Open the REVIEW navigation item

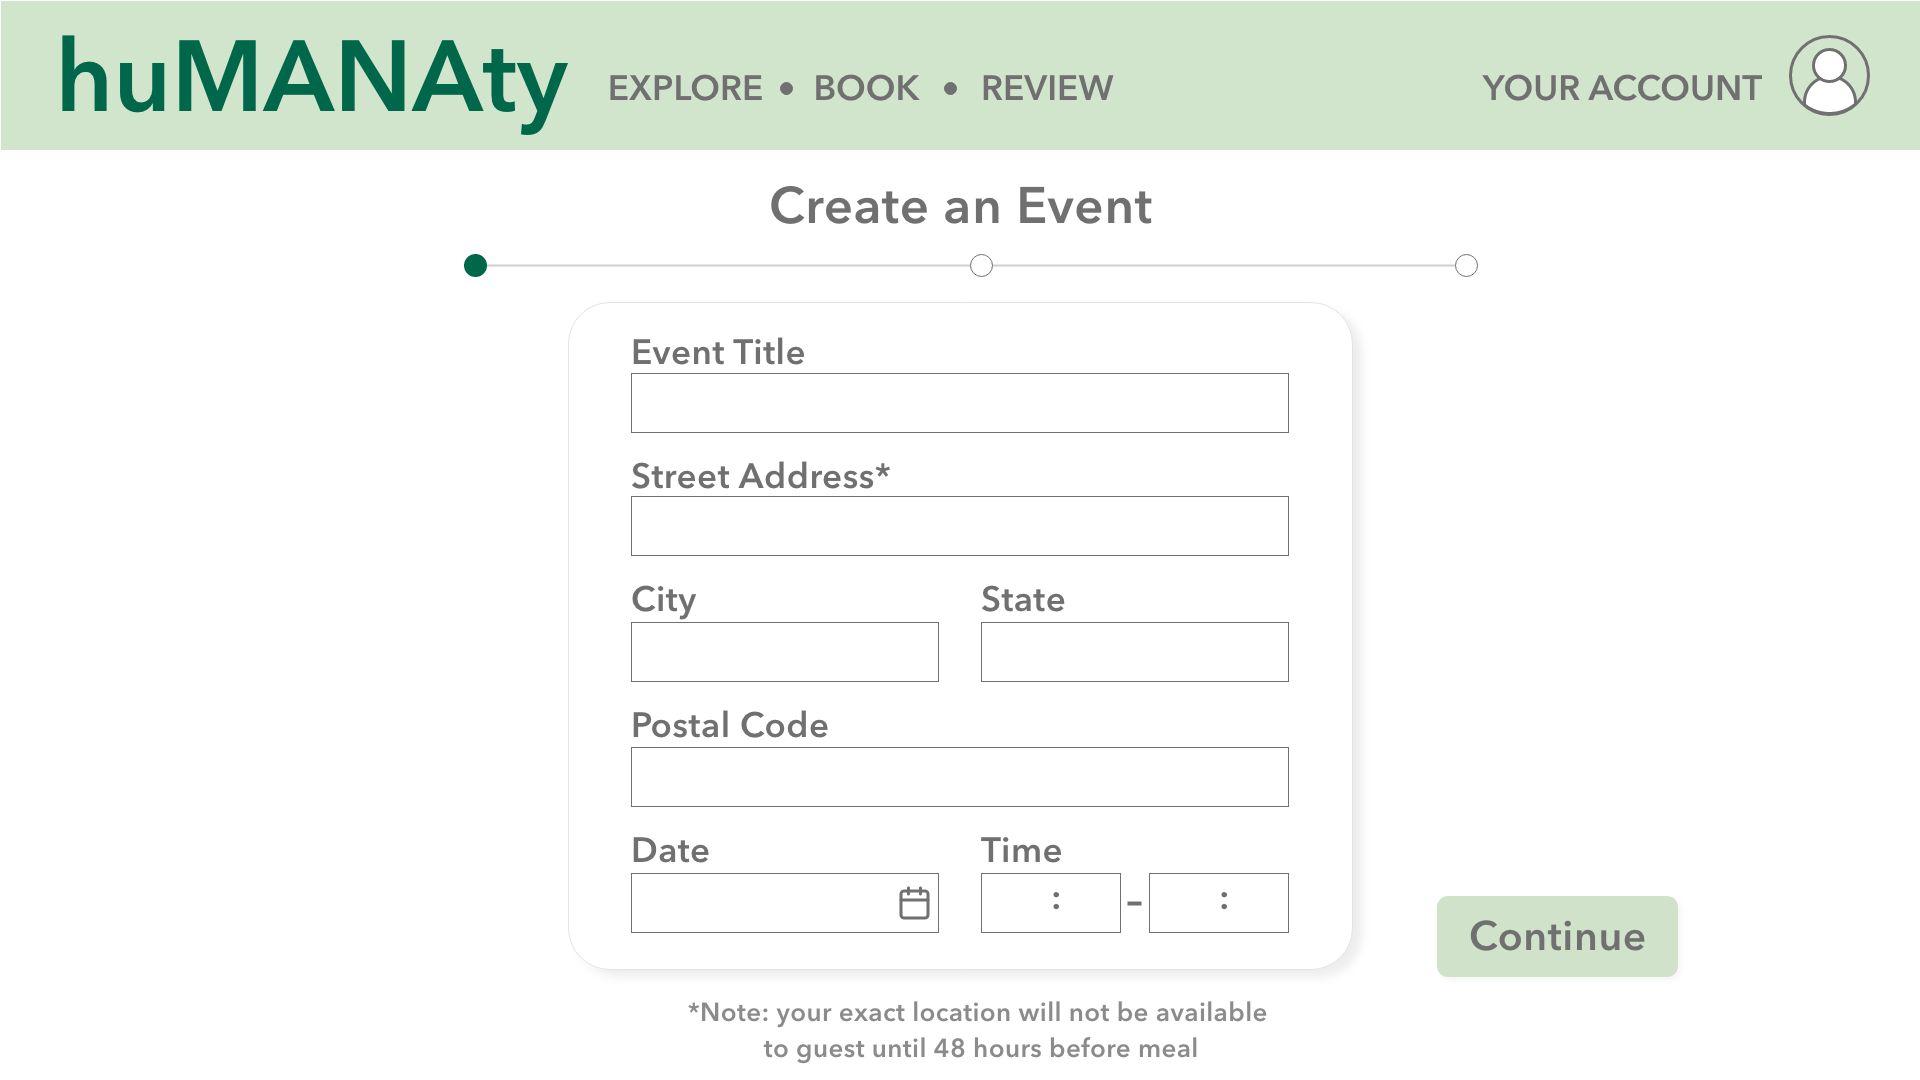pos(1046,88)
